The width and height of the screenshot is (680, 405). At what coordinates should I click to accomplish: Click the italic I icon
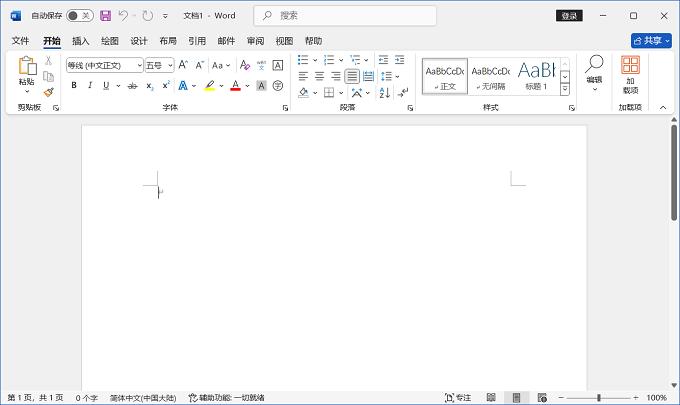click(x=90, y=85)
